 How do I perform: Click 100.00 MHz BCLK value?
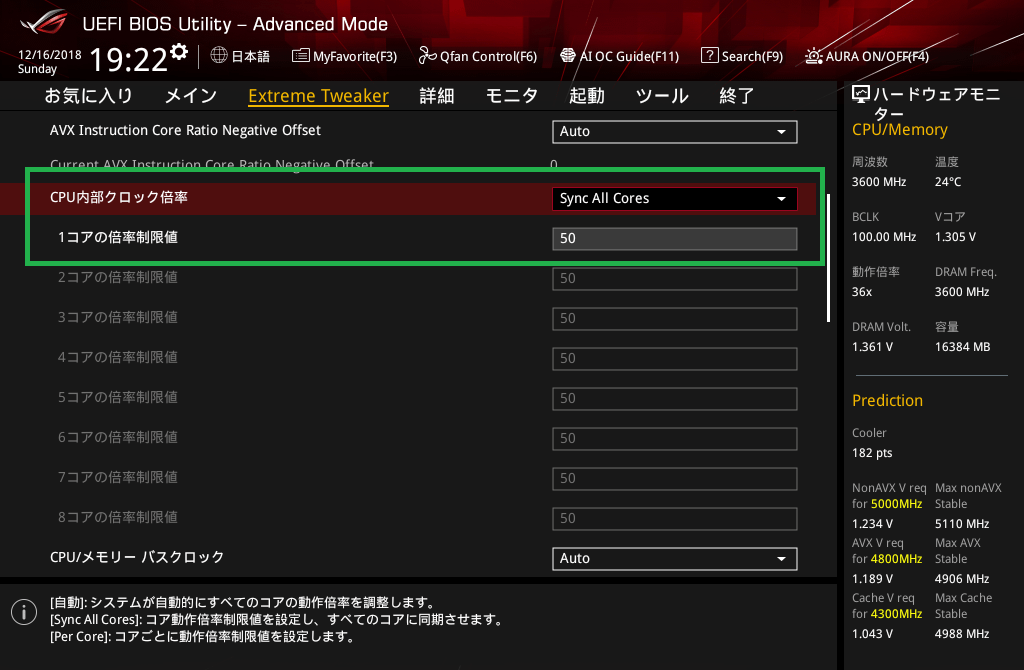884,236
